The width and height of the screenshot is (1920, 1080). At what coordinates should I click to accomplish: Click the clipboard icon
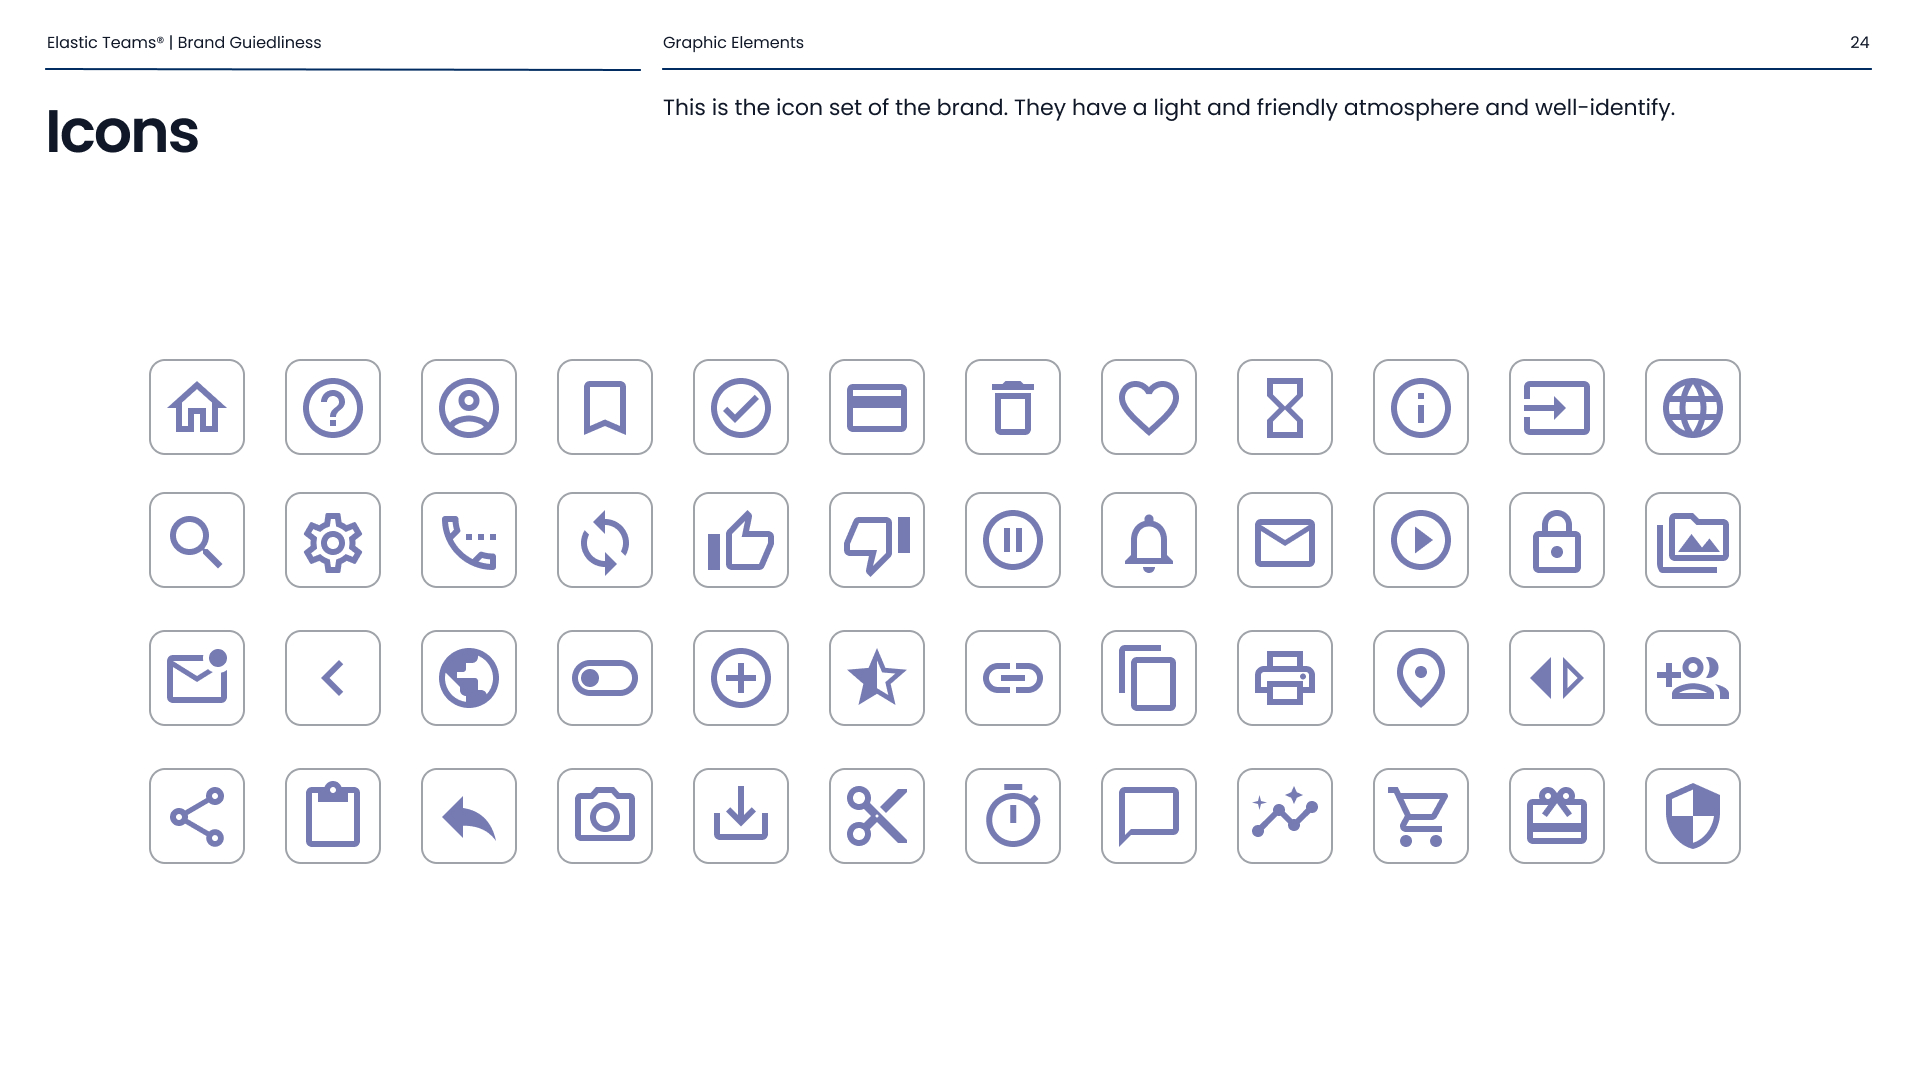(x=333, y=816)
